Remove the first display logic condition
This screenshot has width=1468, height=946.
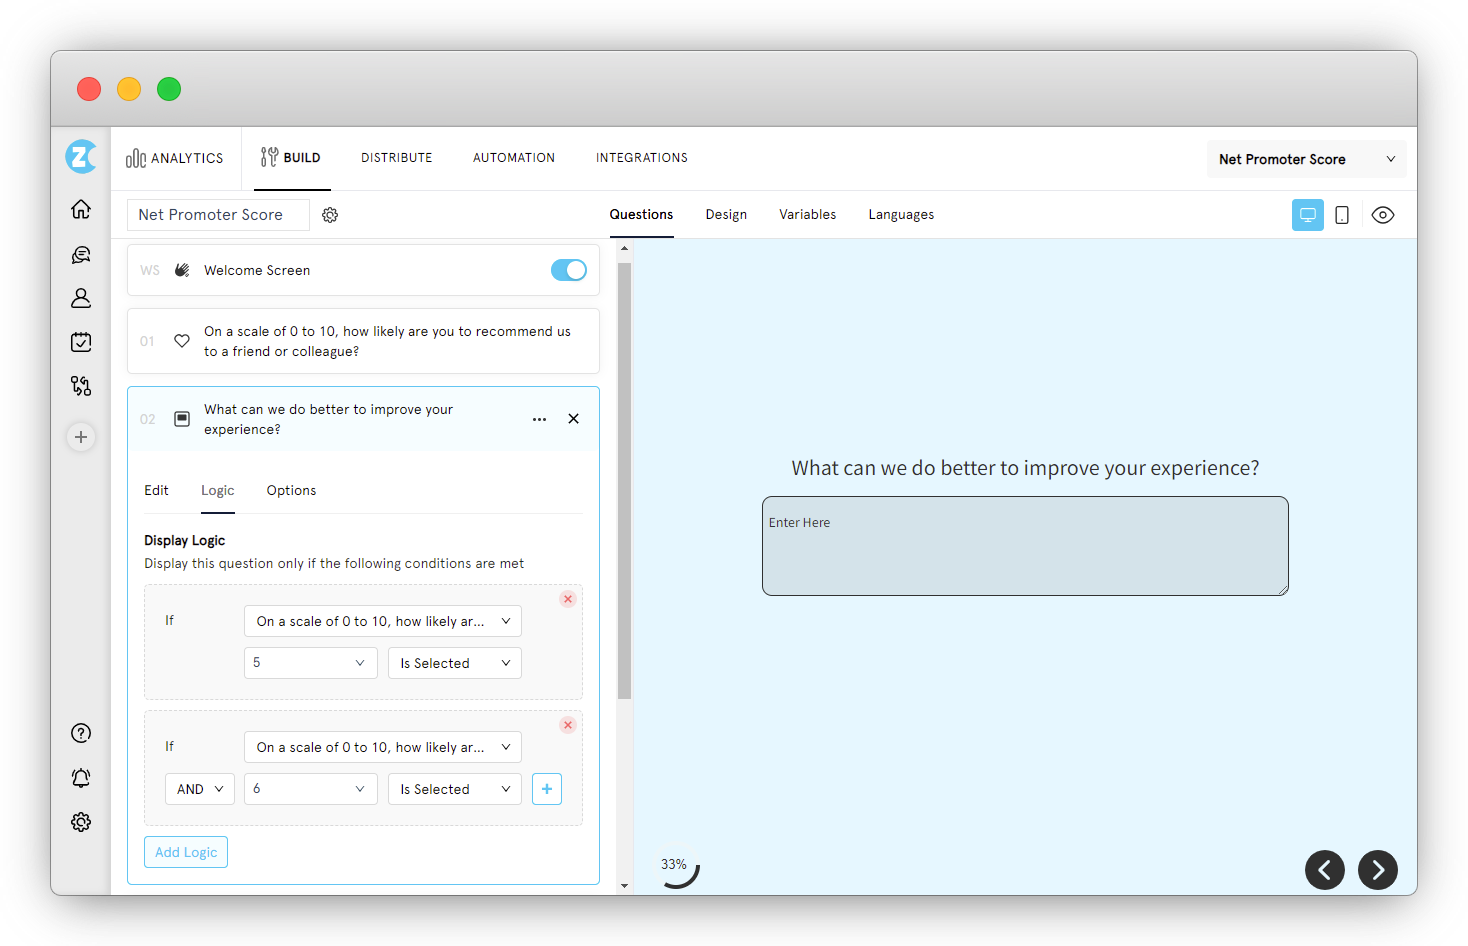click(x=567, y=598)
